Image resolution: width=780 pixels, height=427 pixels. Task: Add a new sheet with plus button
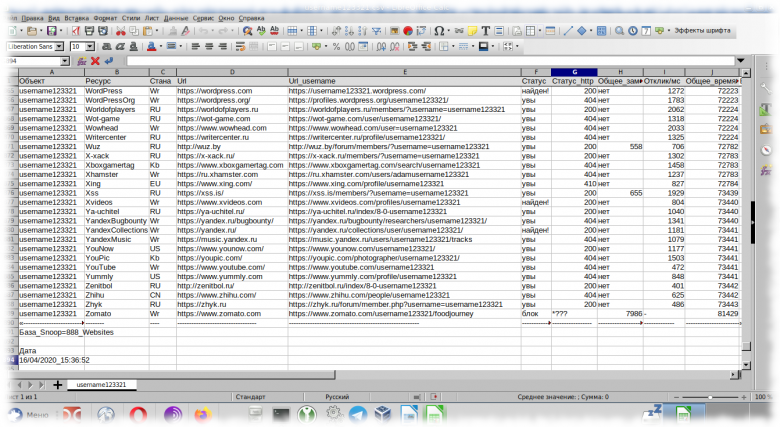coord(57,385)
